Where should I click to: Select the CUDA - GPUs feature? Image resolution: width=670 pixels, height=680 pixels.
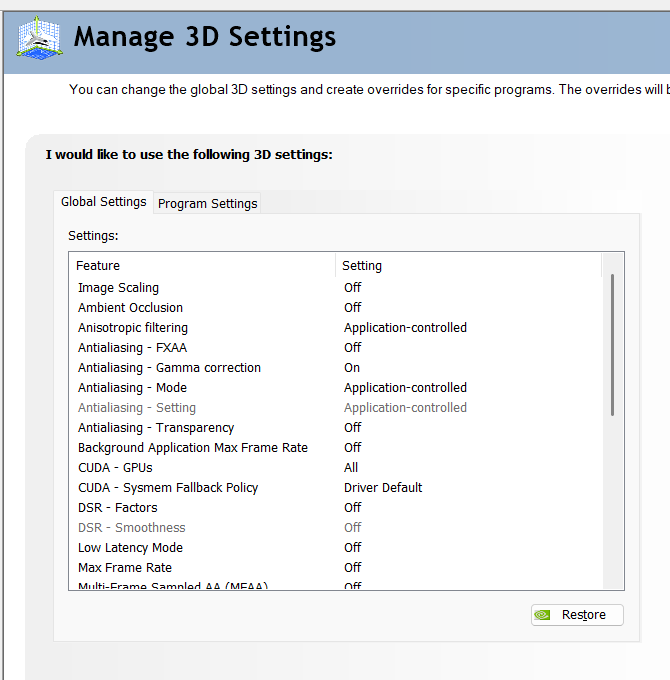[115, 468]
